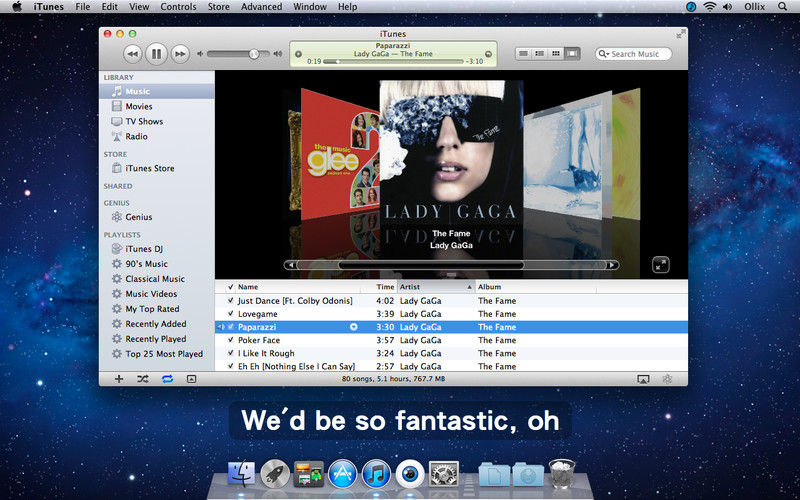
Task: Sort by Name column header
Action: tap(299, 287)
